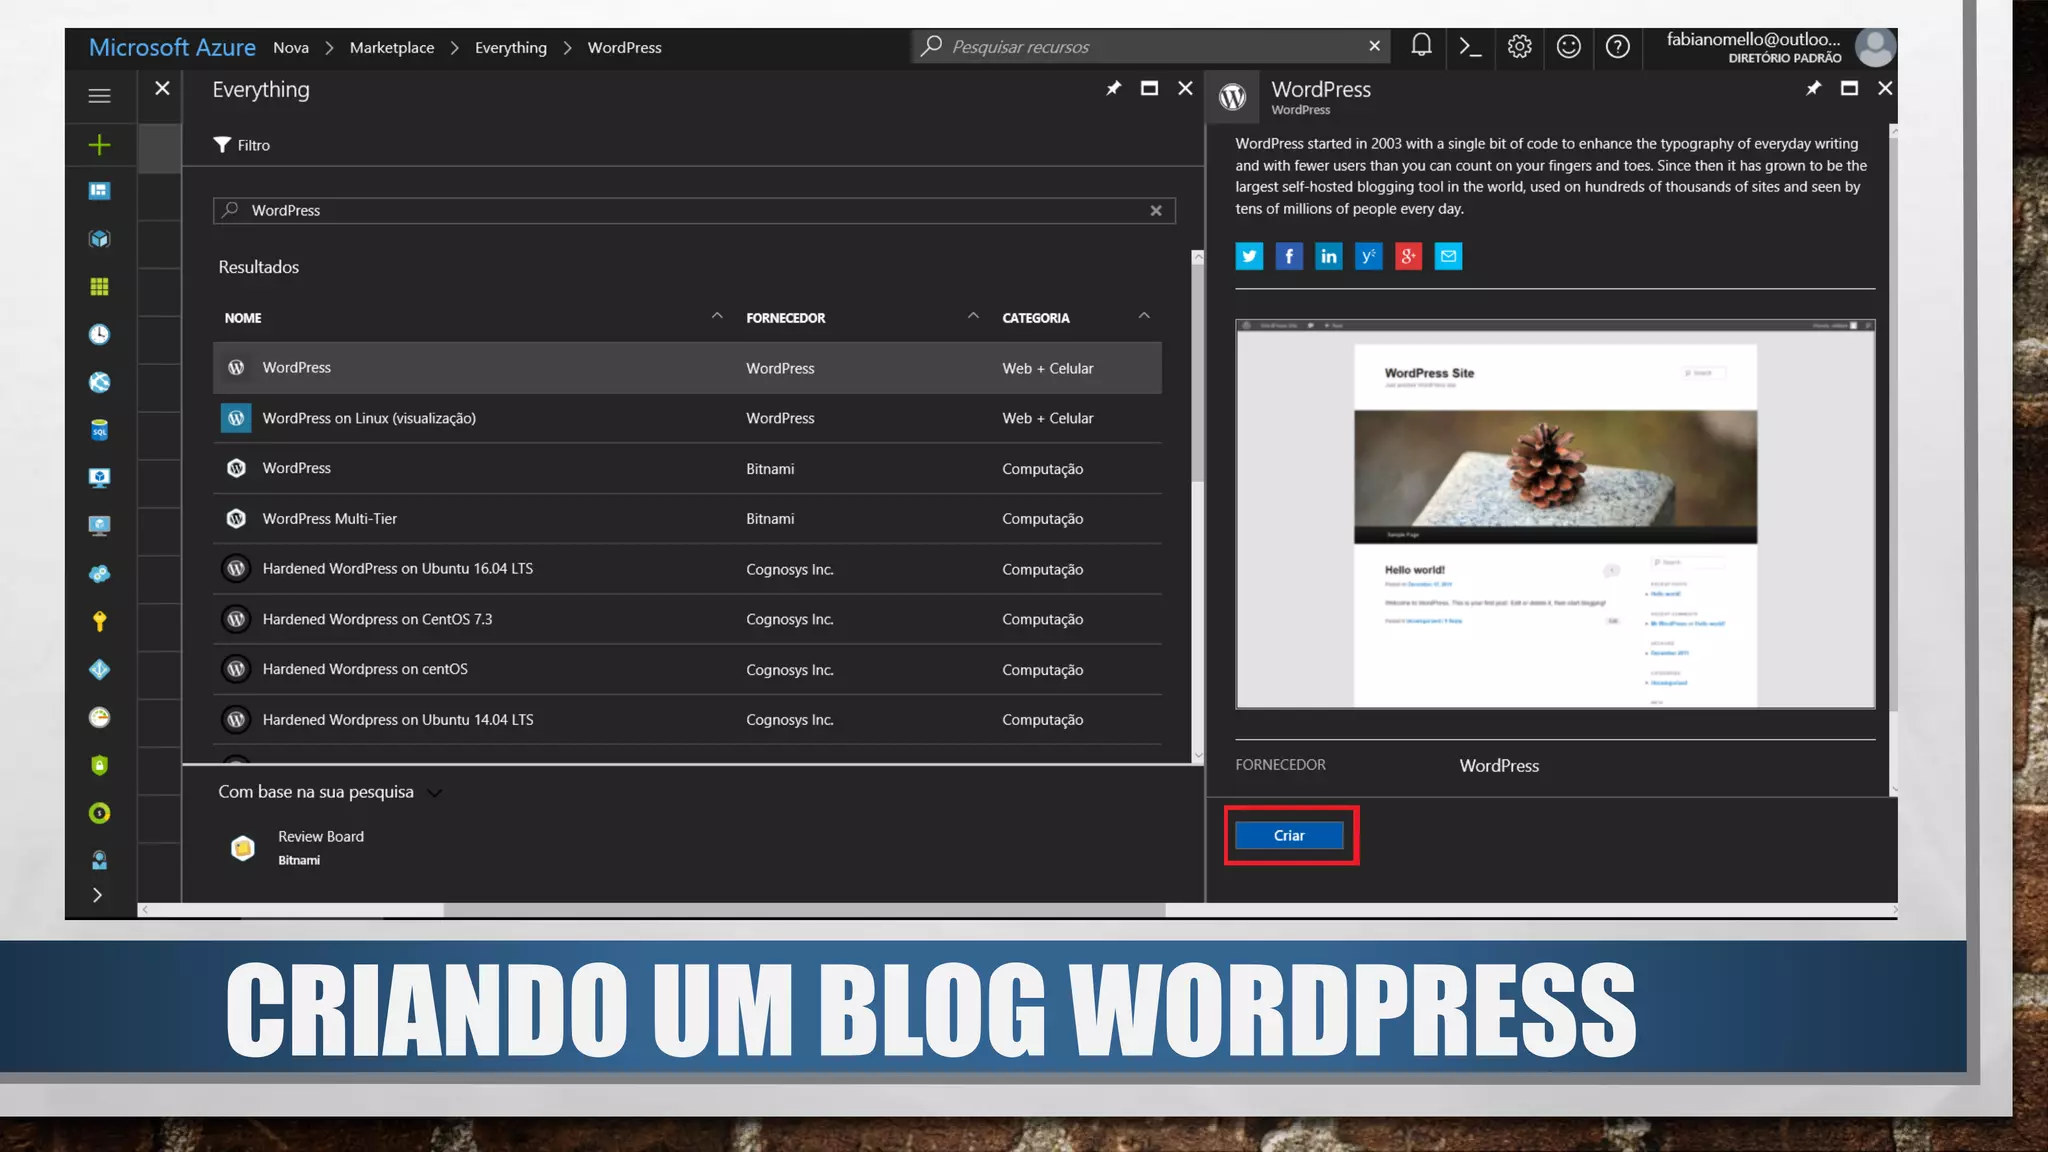Select Marketplace in the breadcrumb

pyautogui.click(x=392, y=47)
